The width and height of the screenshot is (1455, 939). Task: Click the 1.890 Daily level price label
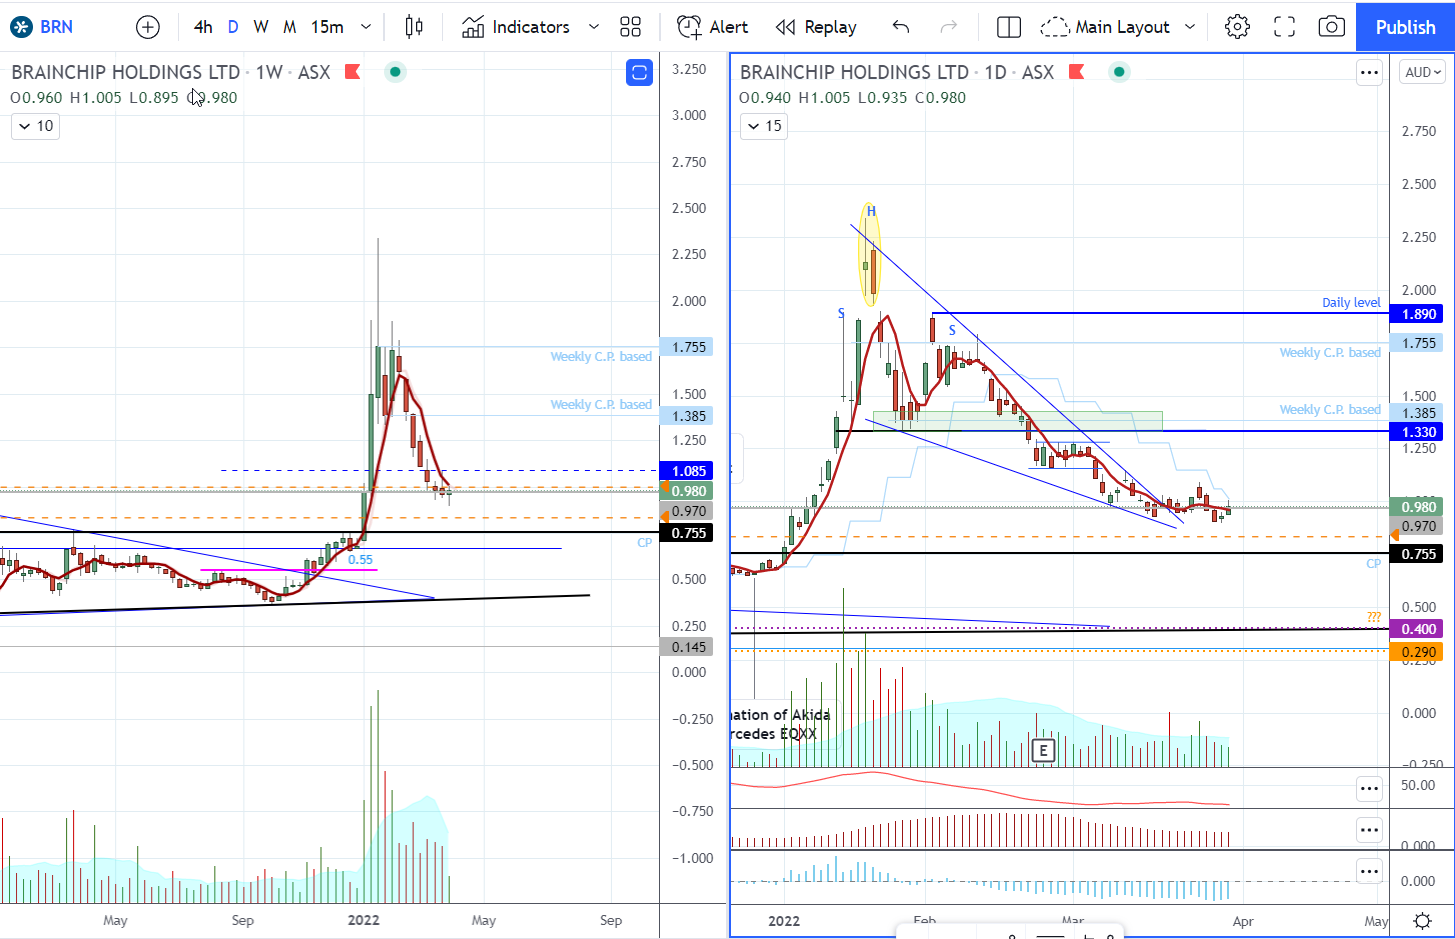(x=1417, y=314)
